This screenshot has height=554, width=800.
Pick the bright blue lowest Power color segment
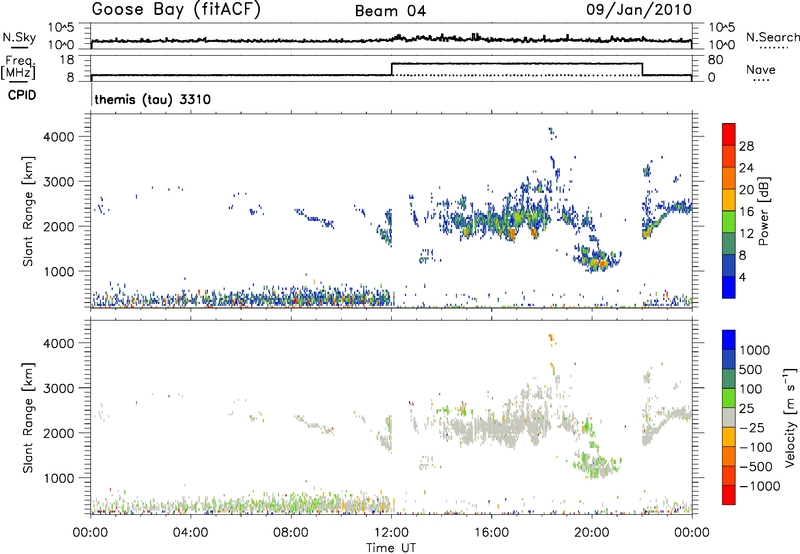pyautogui.click(x=729, y=287)
